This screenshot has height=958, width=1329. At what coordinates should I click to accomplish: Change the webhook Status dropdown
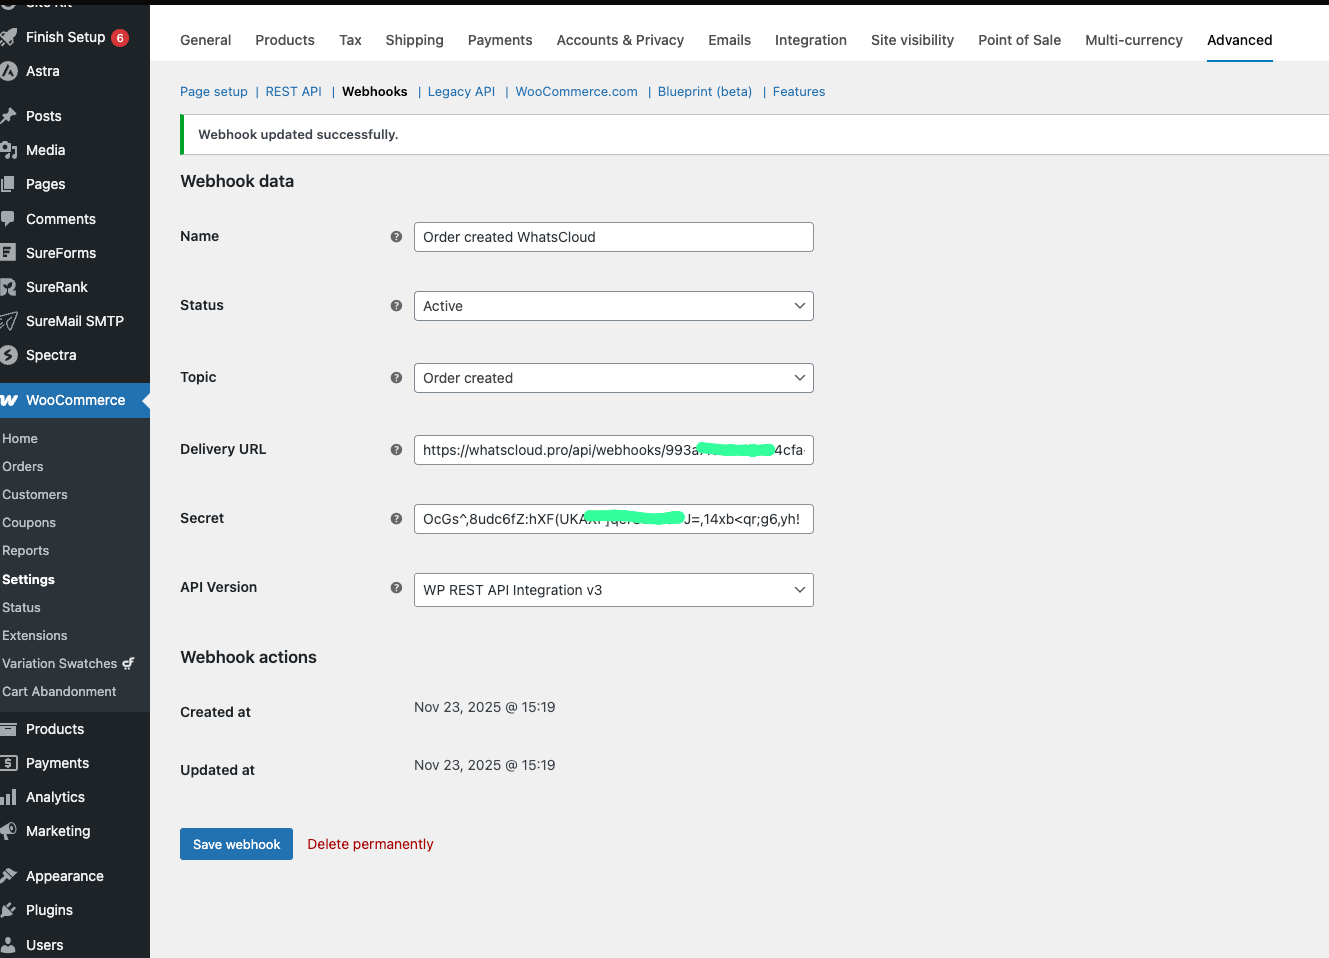(613, 305)
